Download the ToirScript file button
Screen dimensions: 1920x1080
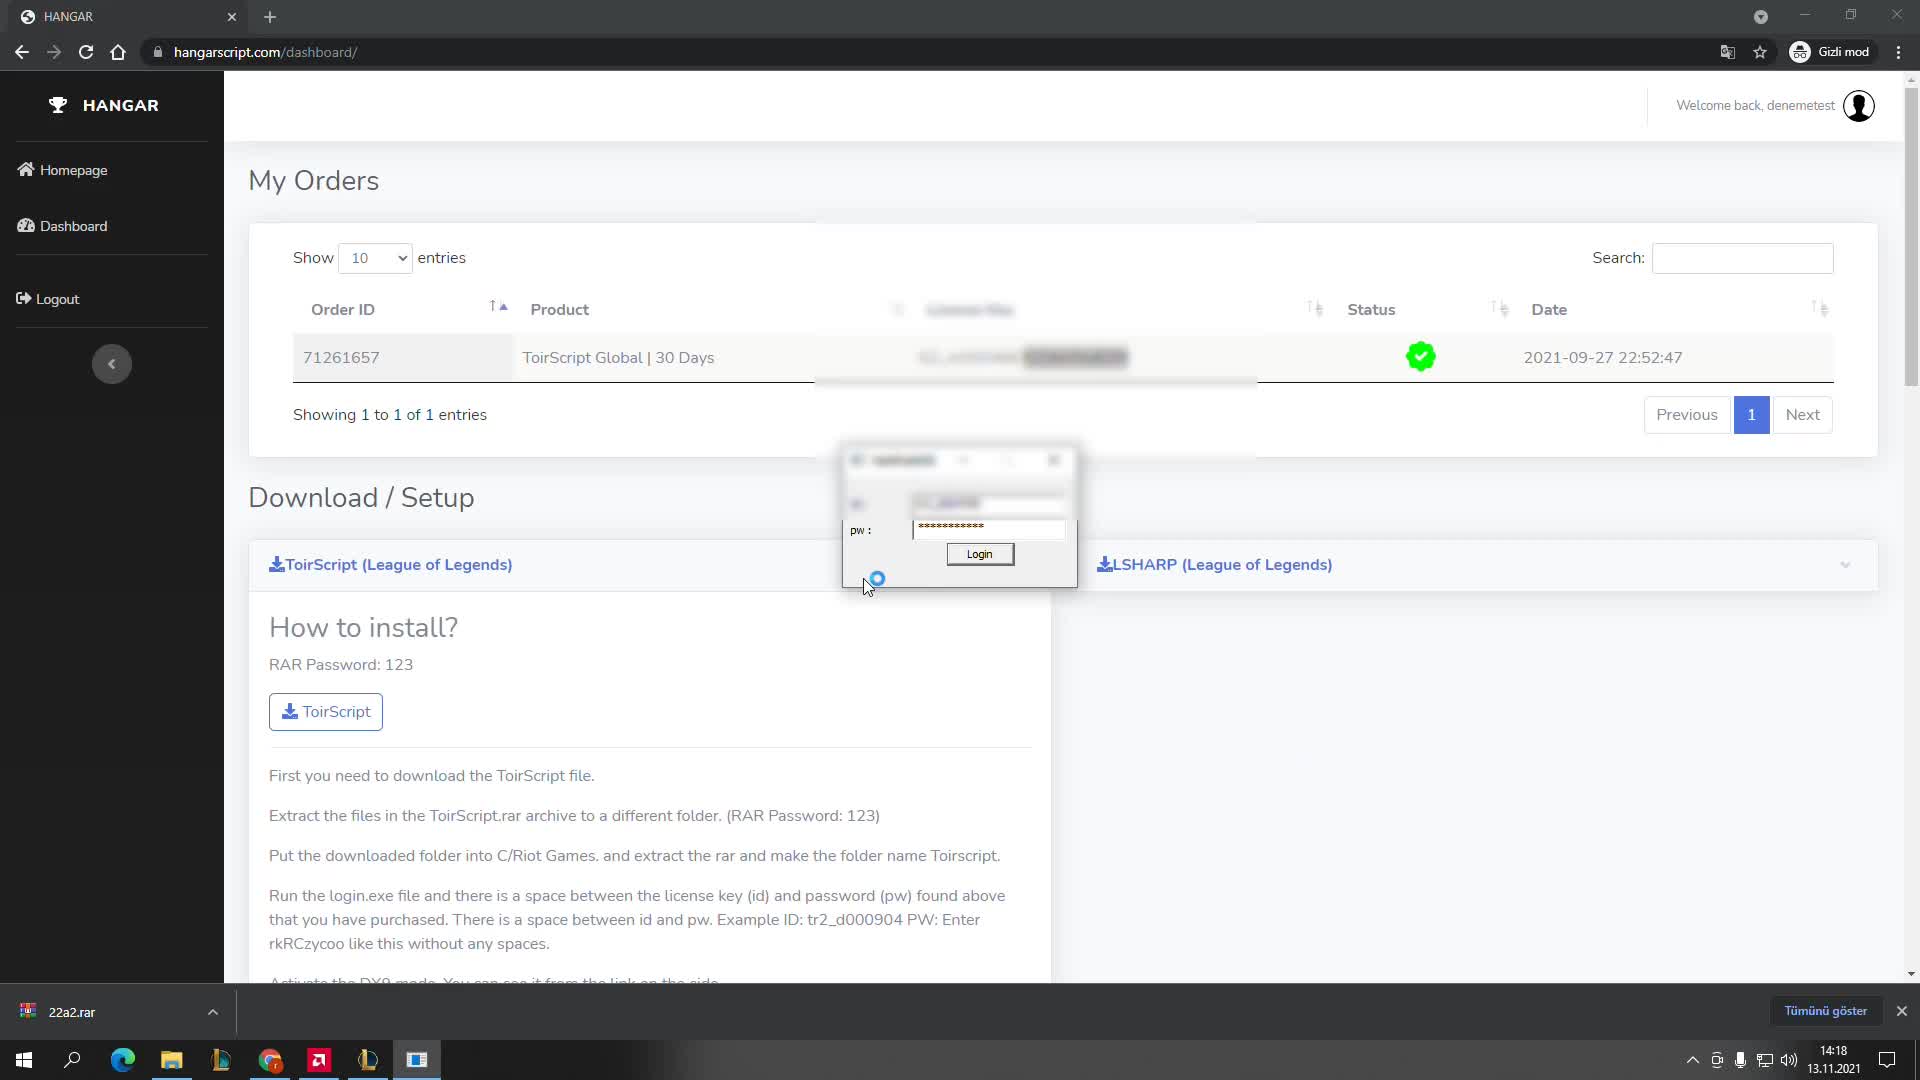click(x=326, y=712)
